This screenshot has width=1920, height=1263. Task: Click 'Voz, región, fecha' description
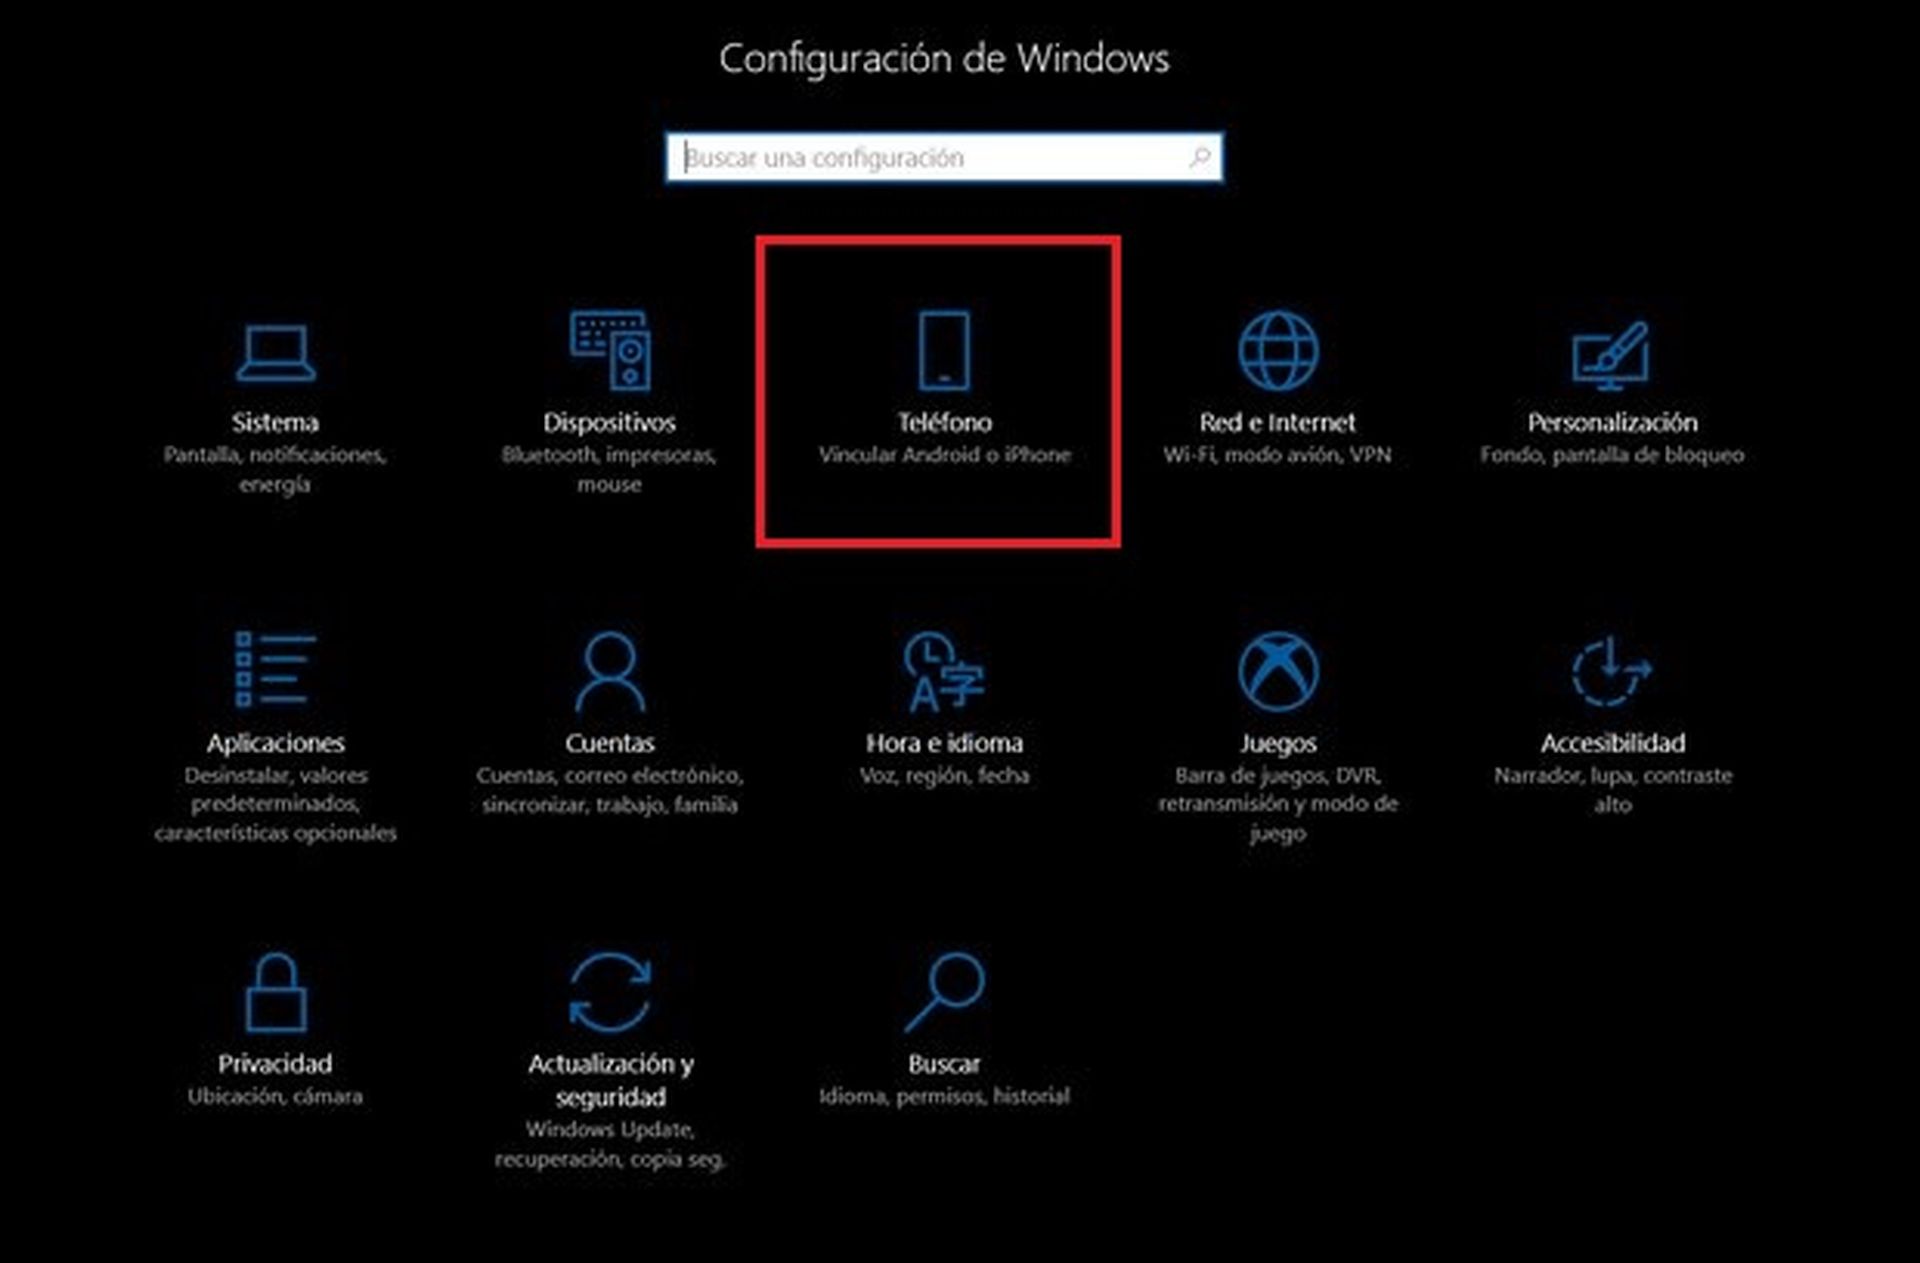pos(944,775)
